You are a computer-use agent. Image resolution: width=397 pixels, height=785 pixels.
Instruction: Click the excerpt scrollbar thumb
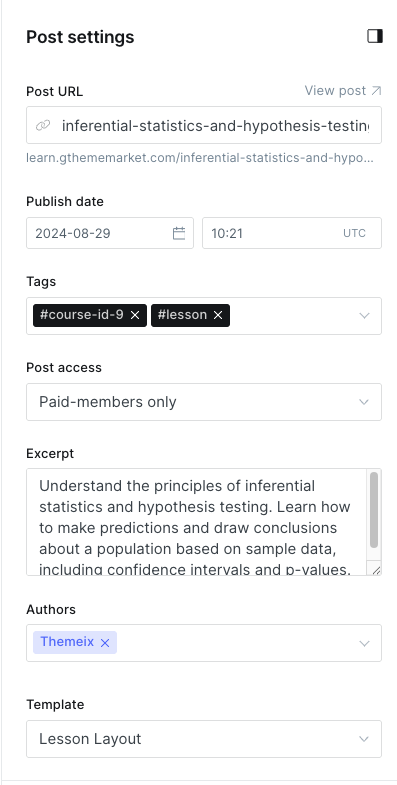click(373, 510)
